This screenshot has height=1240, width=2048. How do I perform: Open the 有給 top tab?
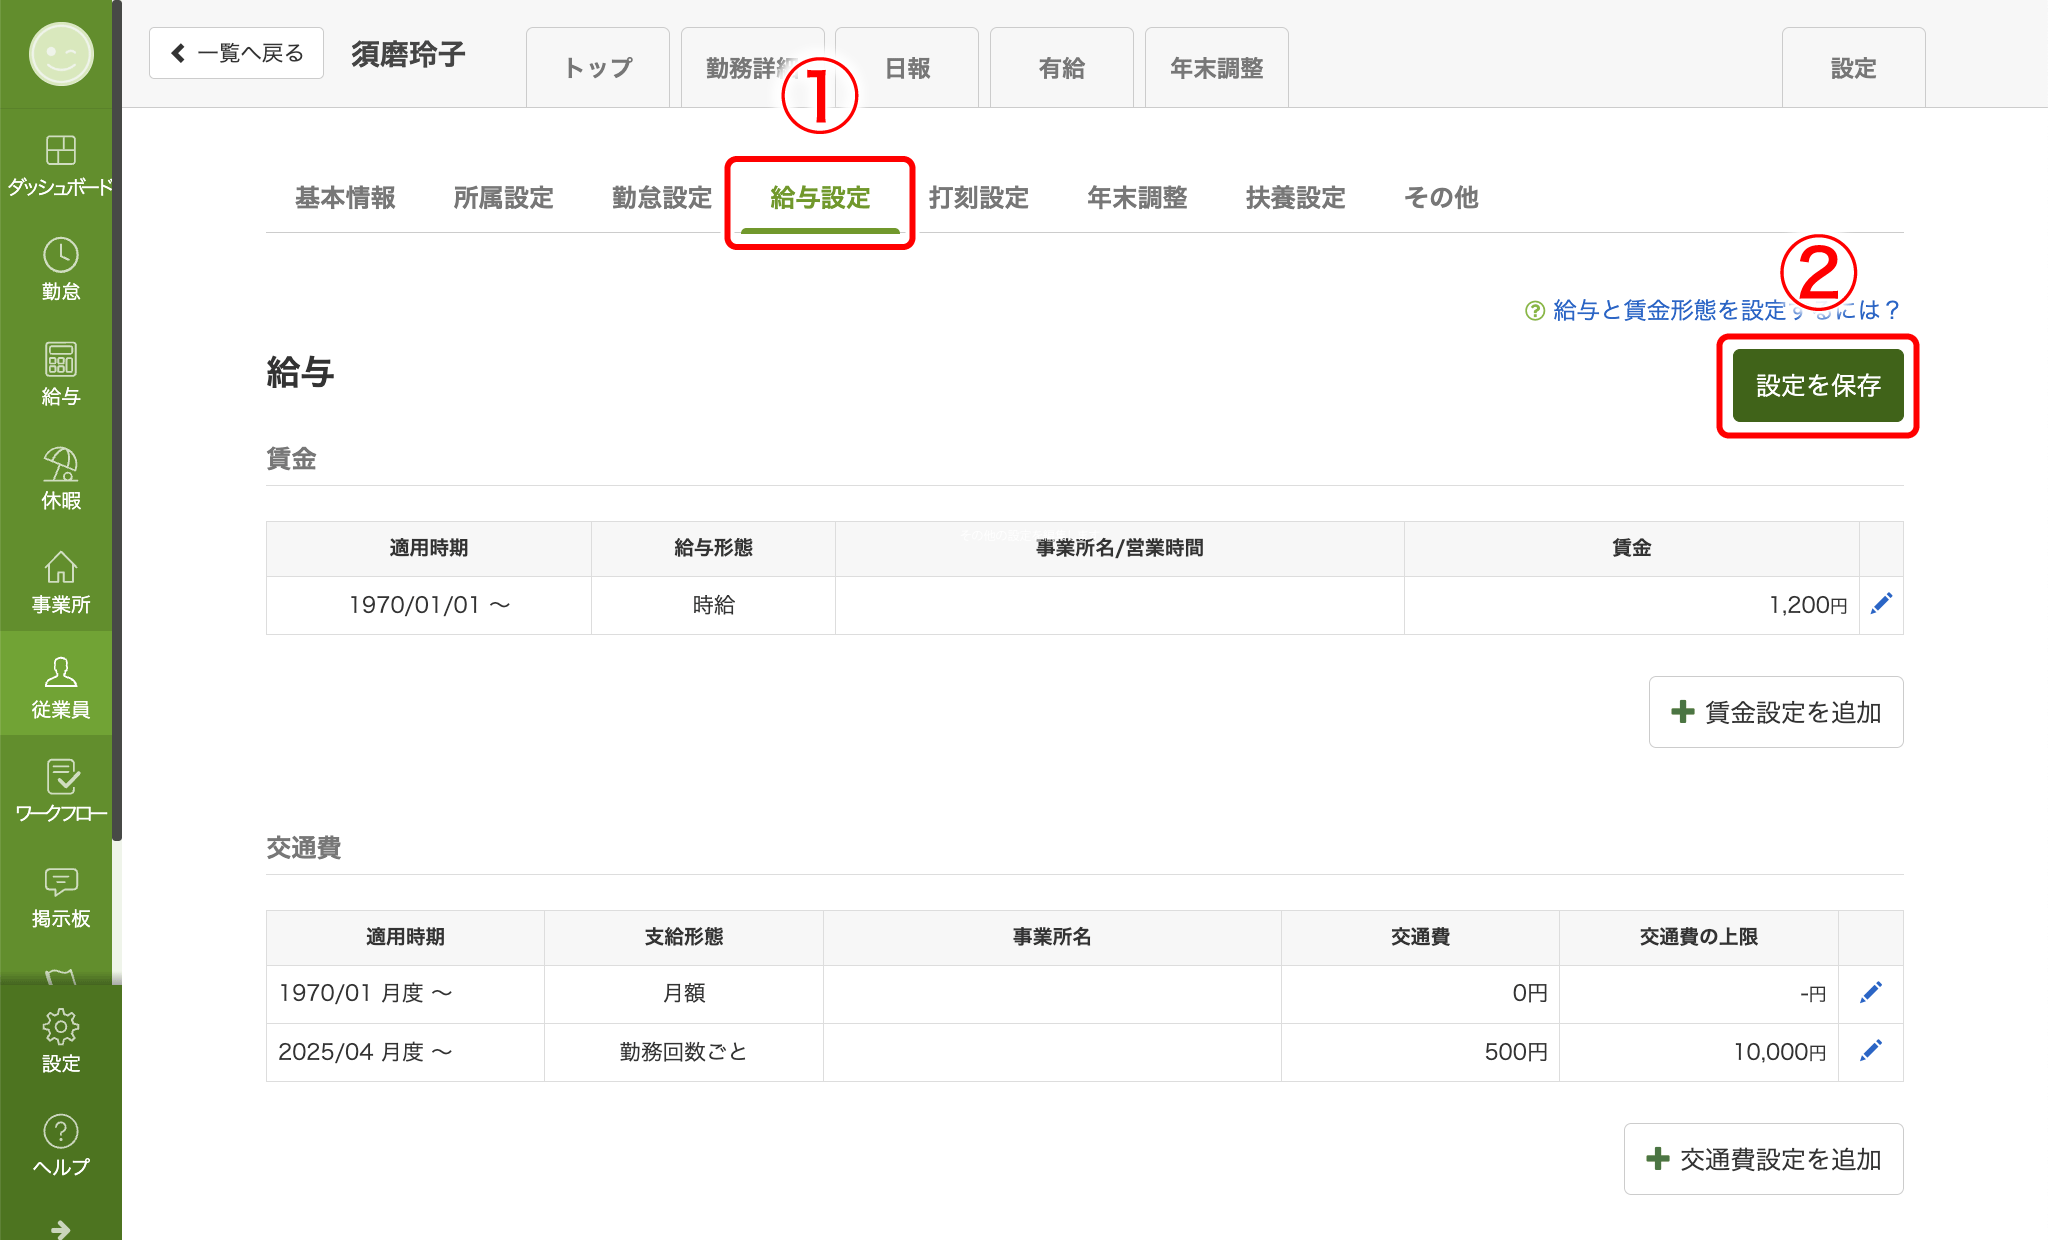click(1061, 68)
